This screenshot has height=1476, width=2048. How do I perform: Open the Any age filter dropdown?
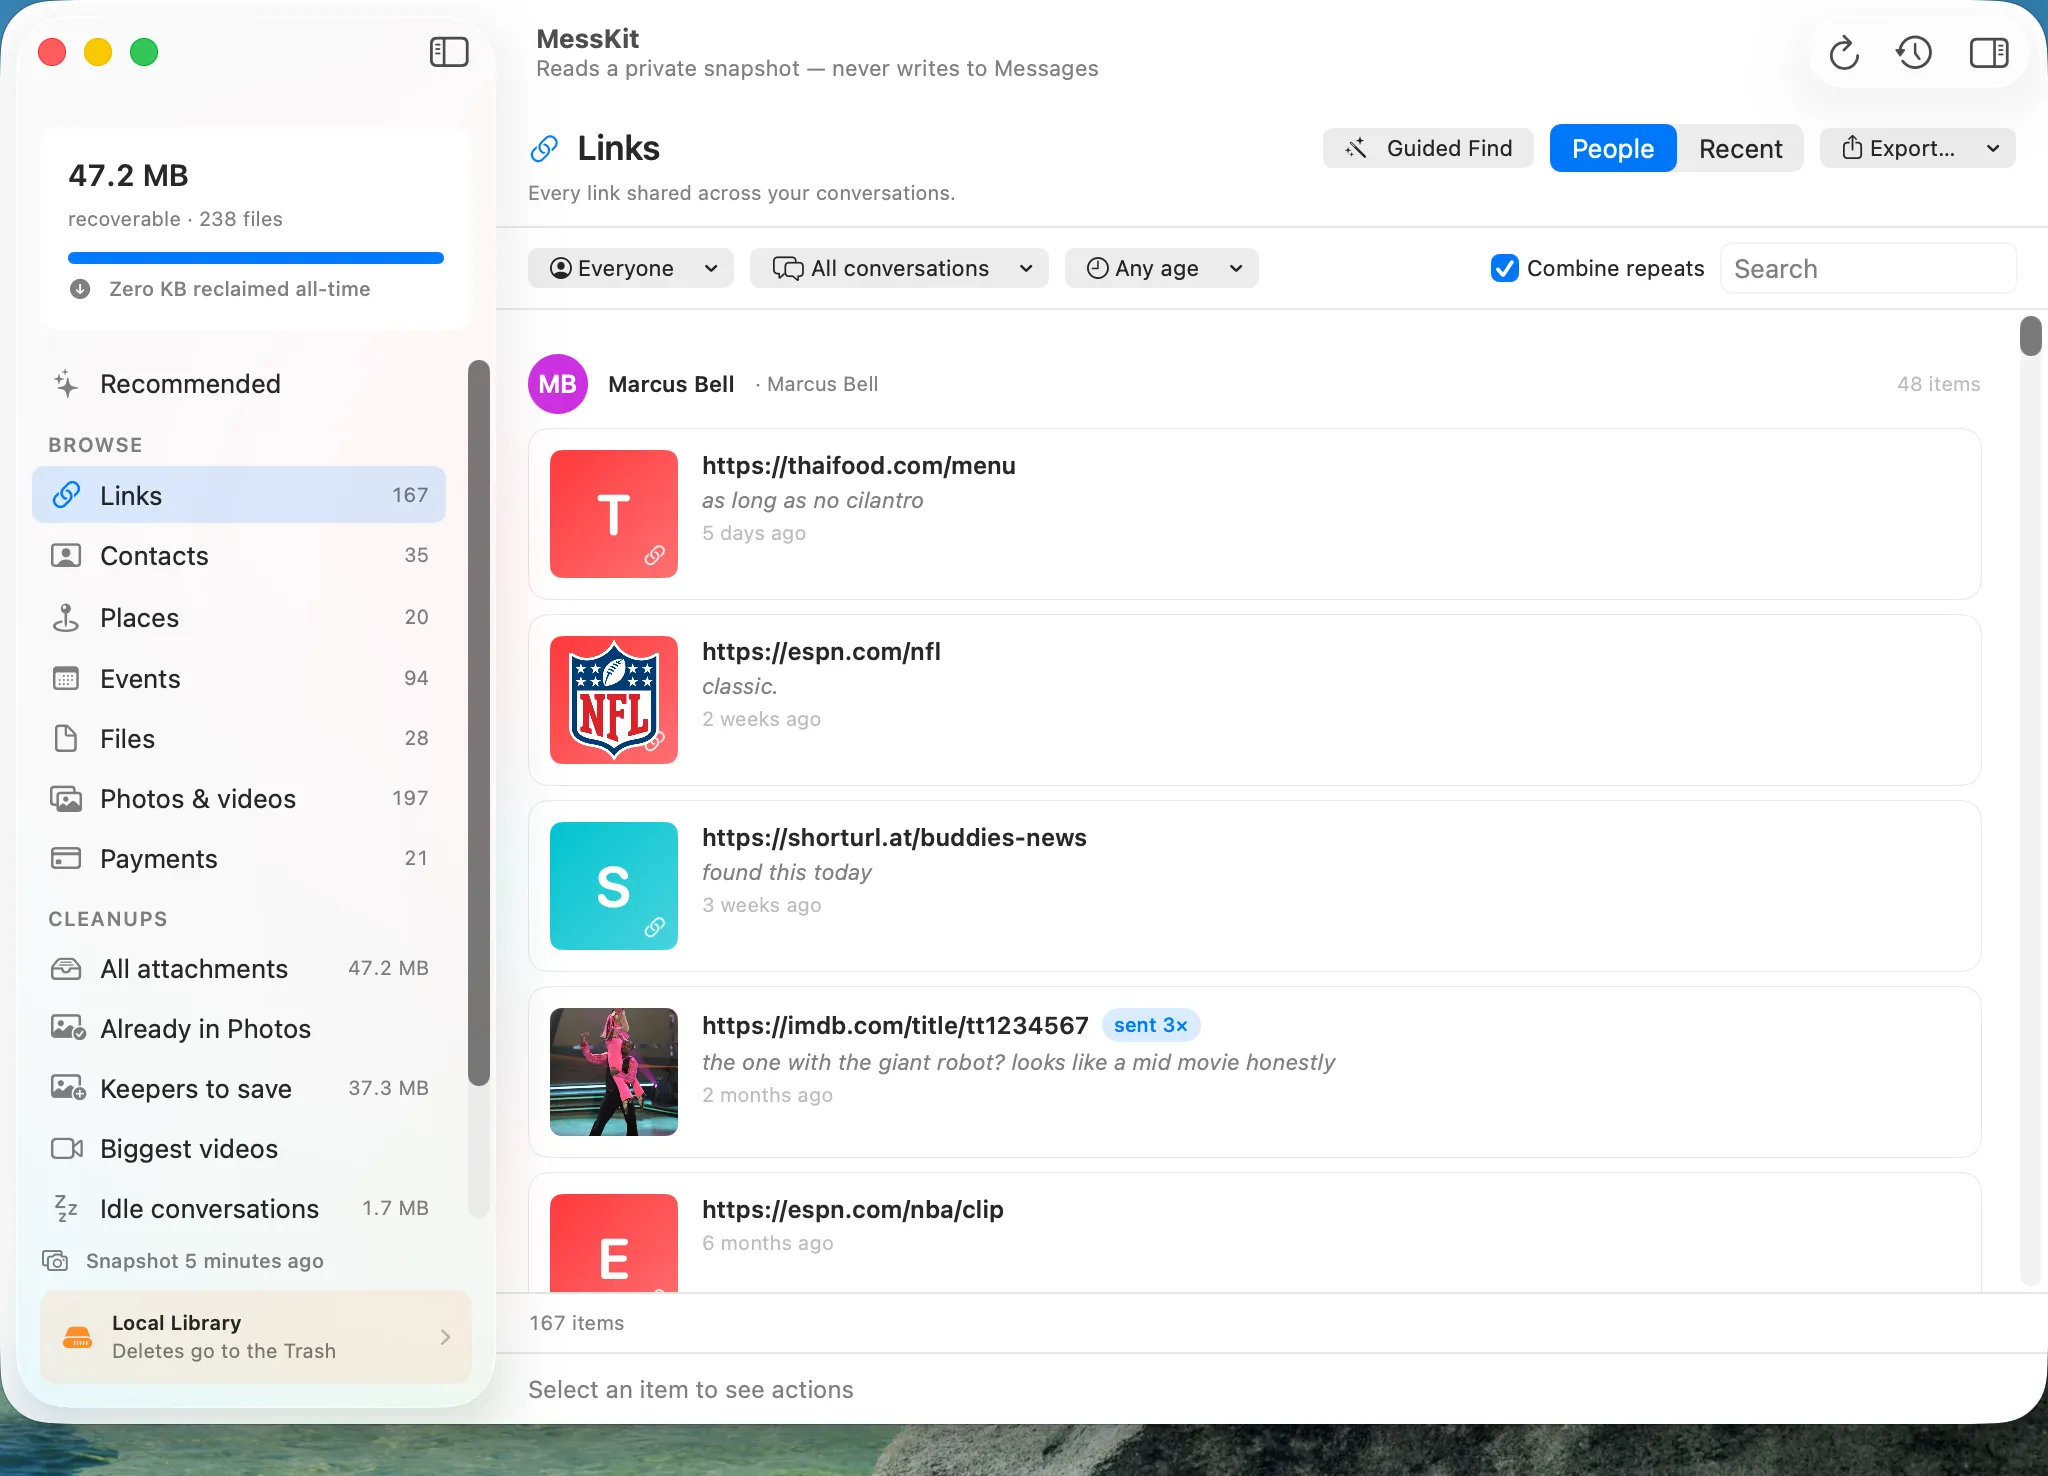pyautogui.click(x=1161, y=268)
